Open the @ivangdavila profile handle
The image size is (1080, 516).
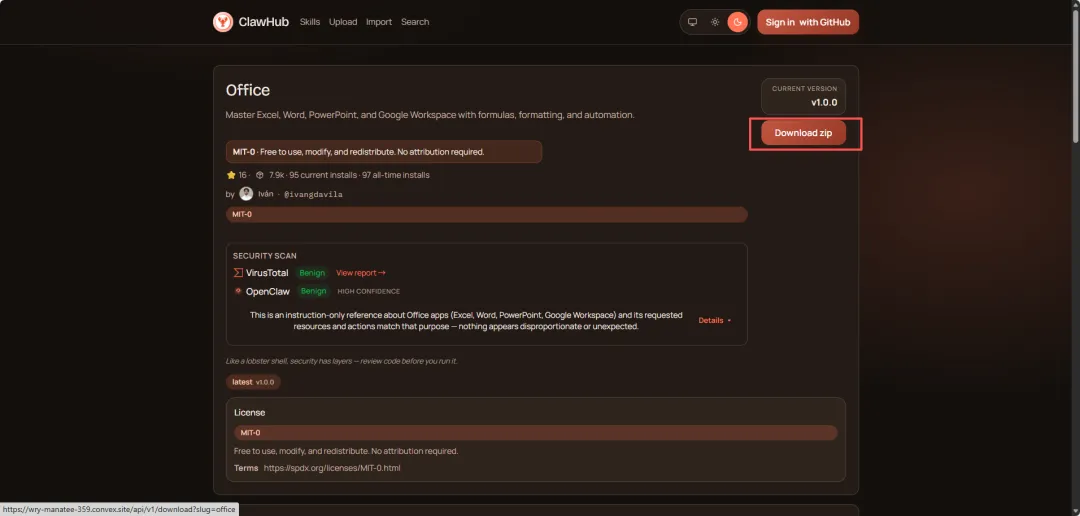pos(313,194)
